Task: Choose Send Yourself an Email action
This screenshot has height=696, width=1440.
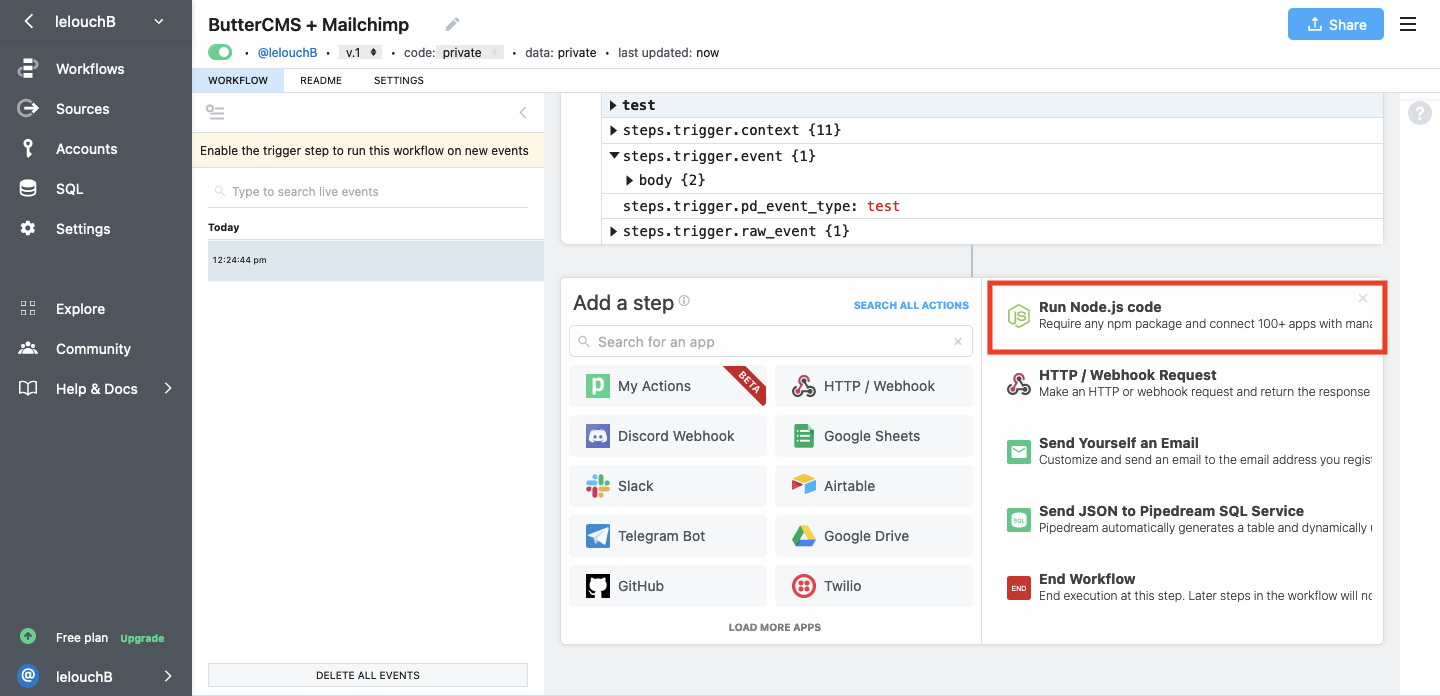Action: (x=1187, y=451)
